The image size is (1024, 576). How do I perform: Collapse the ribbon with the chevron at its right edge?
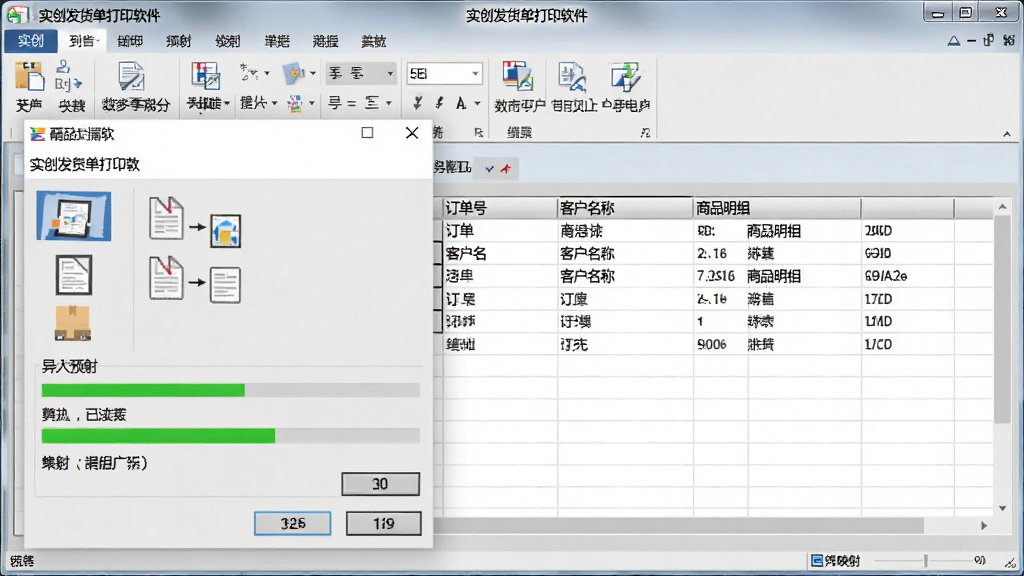(x=1007, y=134)
